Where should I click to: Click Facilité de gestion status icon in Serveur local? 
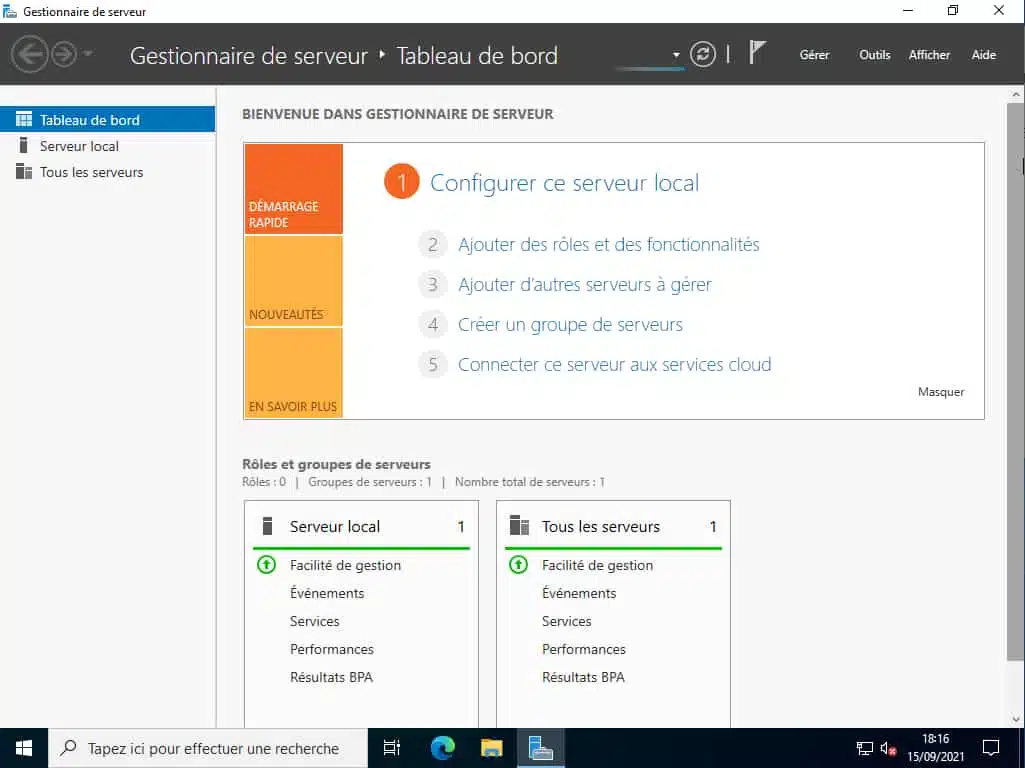coord(266,564)
